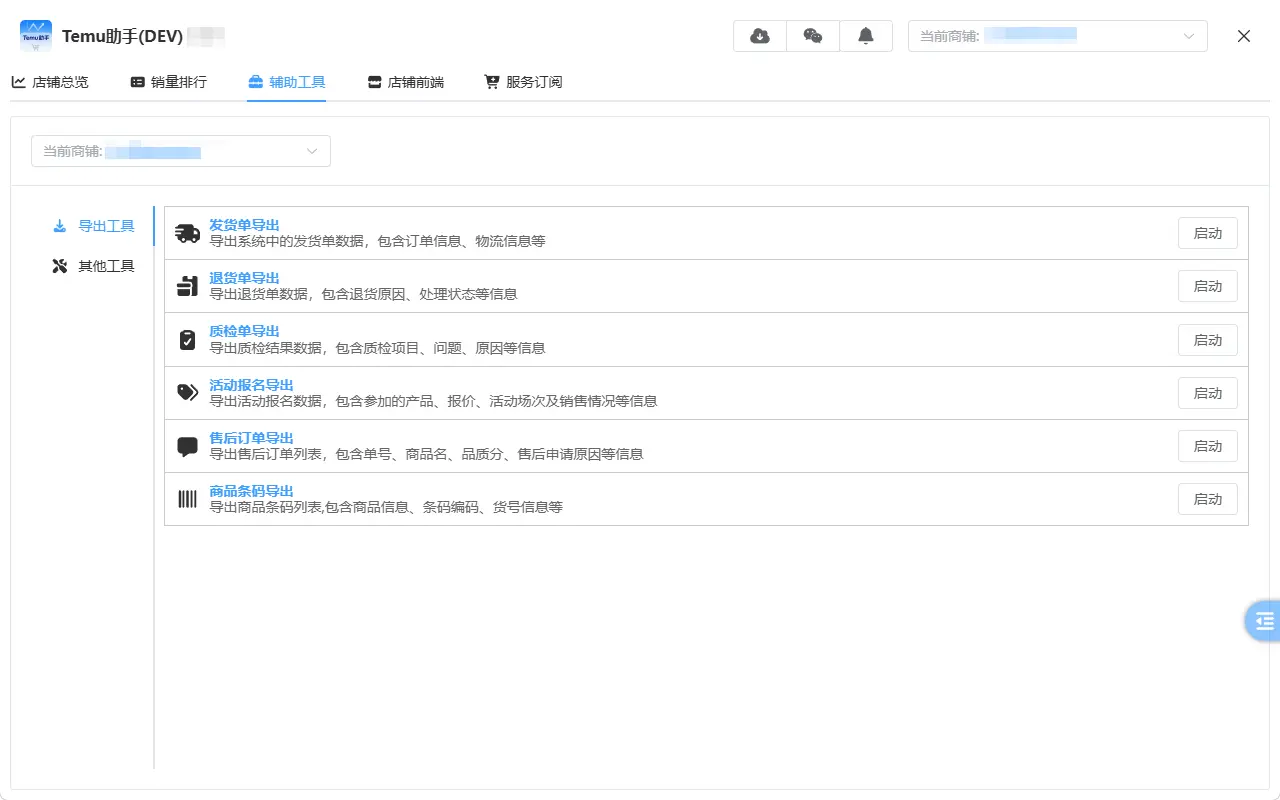The width and height of the screenshot is (1280, 800).
Task: Select 其他工具 in the sidebar
Action: (x=106, y=265)
